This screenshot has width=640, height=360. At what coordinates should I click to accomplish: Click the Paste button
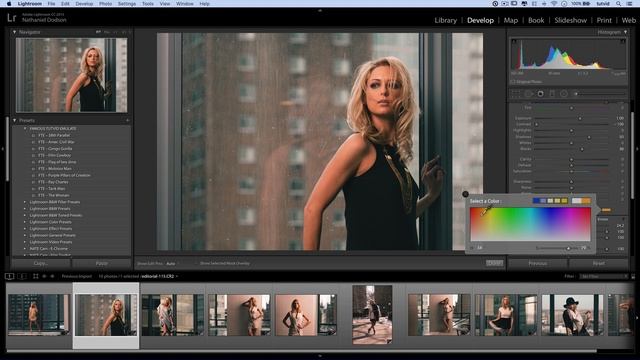[x=102, y=263]
